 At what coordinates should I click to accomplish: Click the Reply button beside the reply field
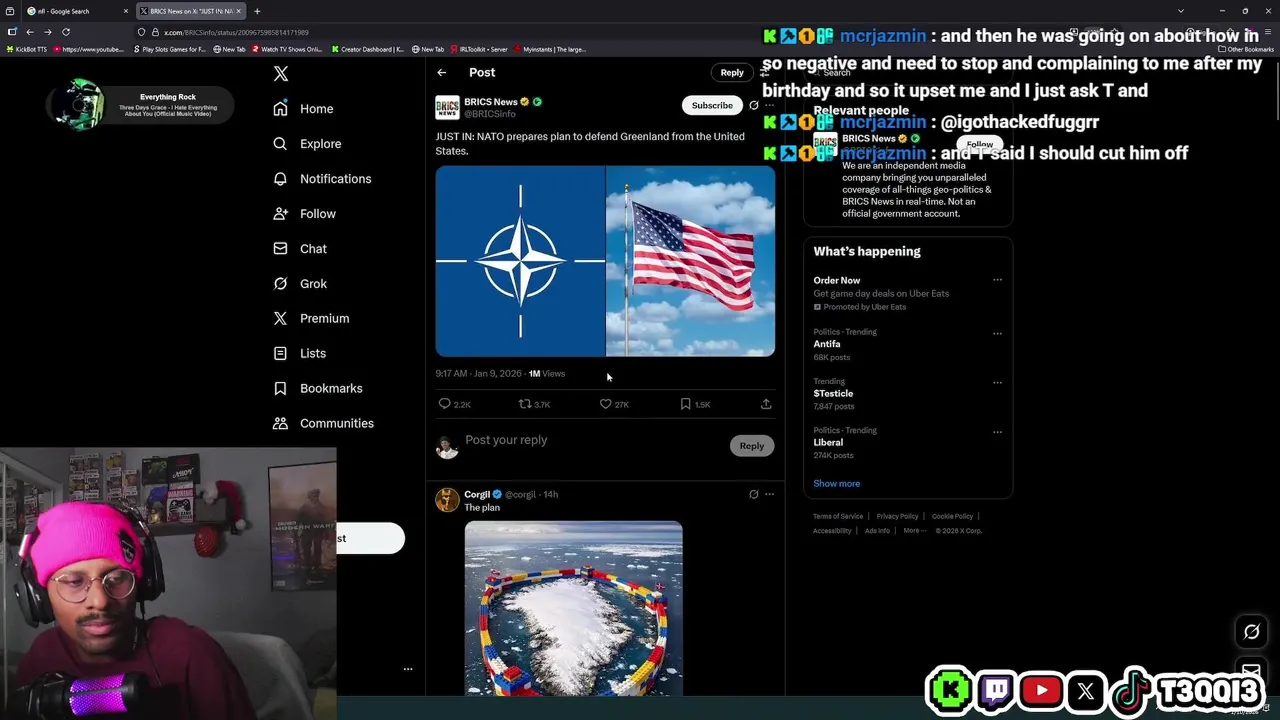[752, 446]
